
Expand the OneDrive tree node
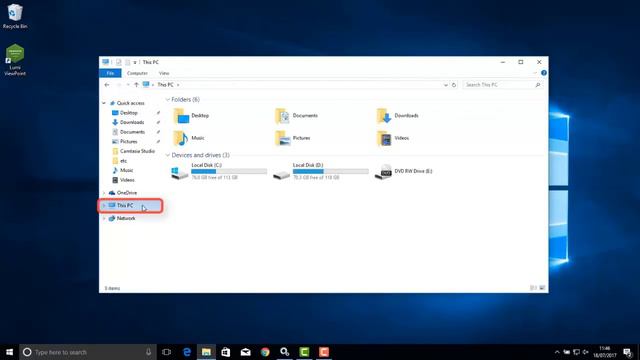point(104,193)
